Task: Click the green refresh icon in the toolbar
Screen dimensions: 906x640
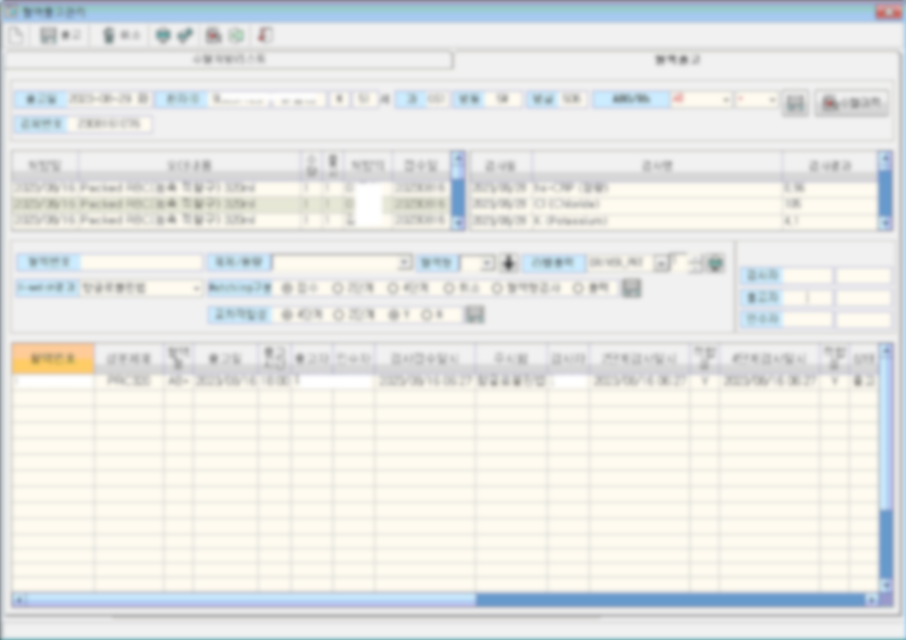Action: point(236,36)
